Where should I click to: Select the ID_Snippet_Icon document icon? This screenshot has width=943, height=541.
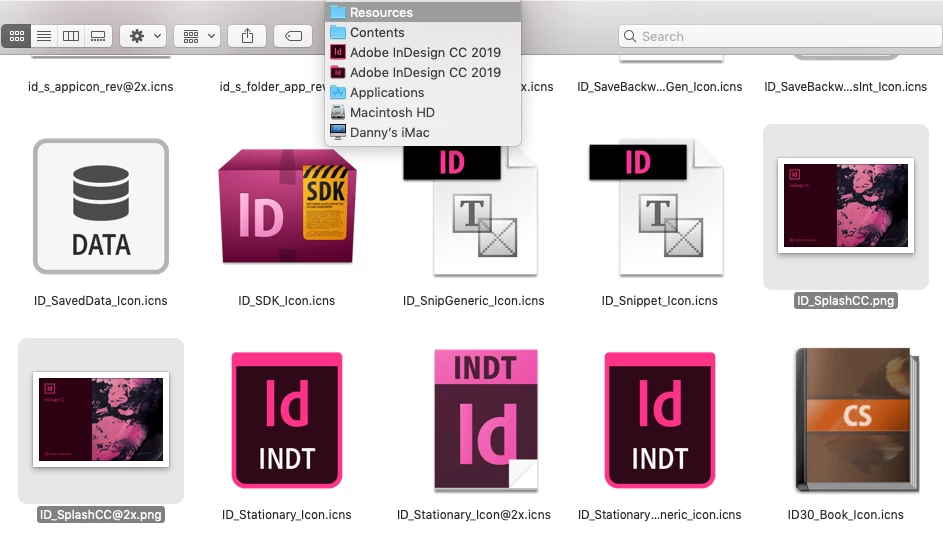[x=659, y=209]
